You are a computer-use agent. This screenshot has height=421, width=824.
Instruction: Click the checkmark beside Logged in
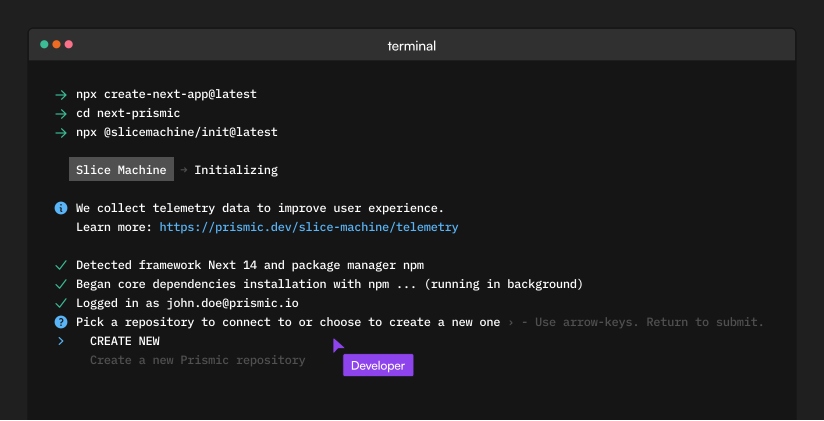(61, 303)
